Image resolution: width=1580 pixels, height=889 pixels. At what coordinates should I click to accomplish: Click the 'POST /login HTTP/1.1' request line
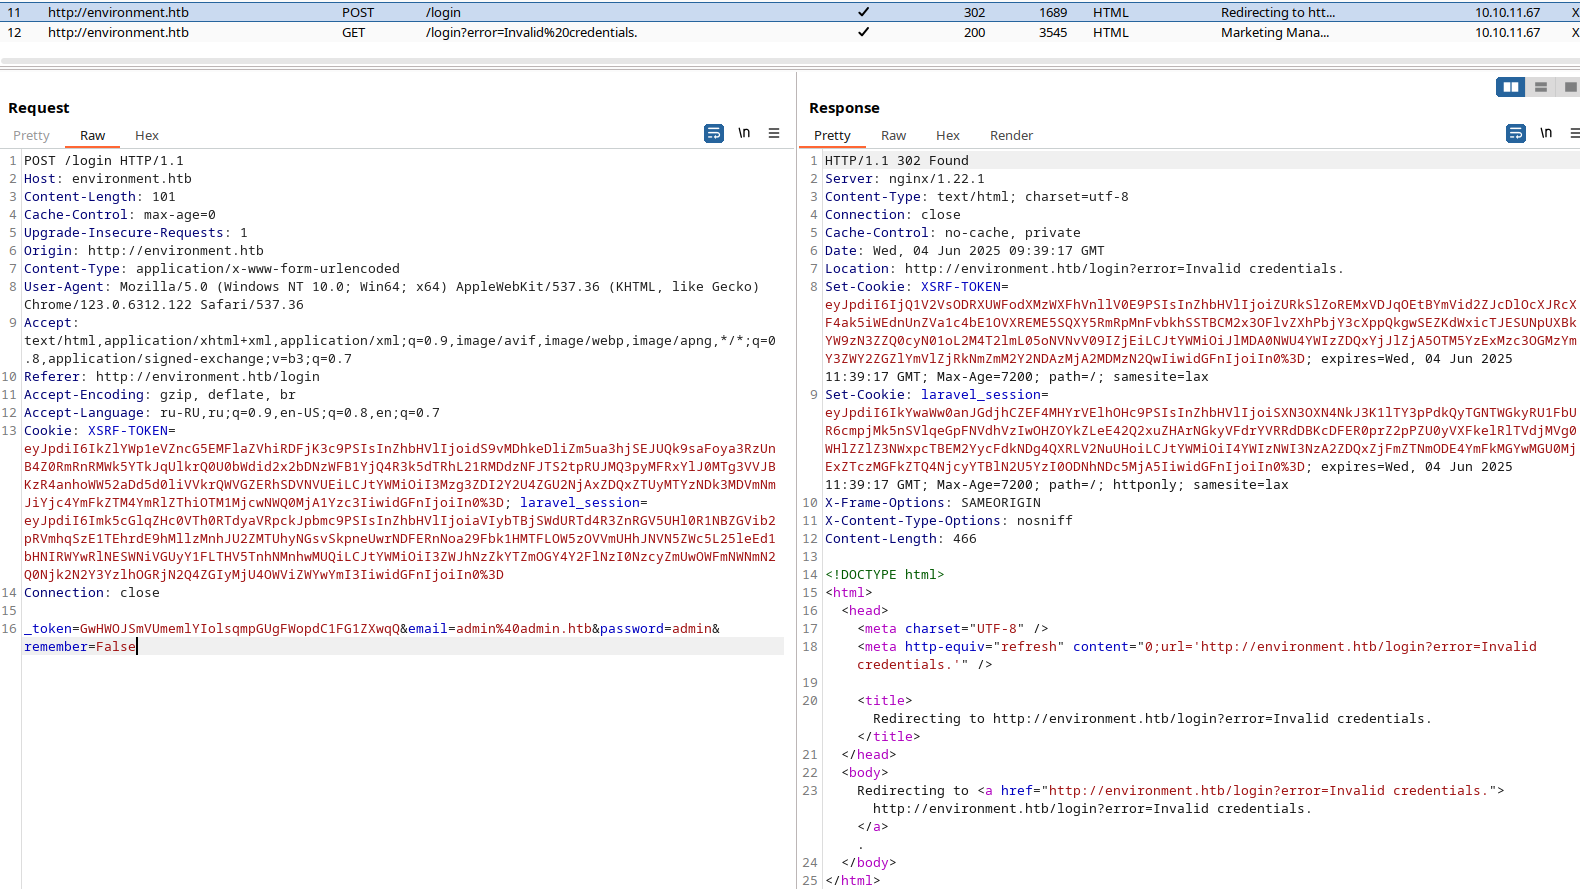click(104, 160)
